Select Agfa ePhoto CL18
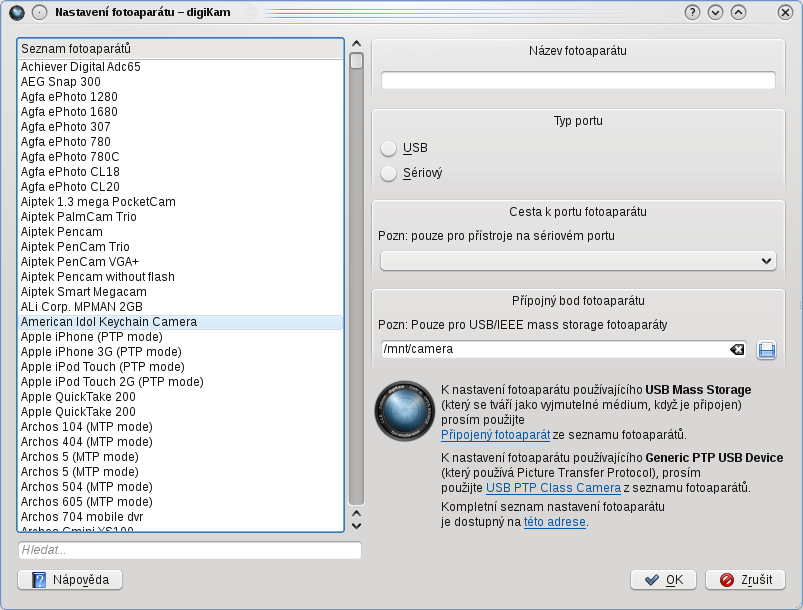 (180, 172)
